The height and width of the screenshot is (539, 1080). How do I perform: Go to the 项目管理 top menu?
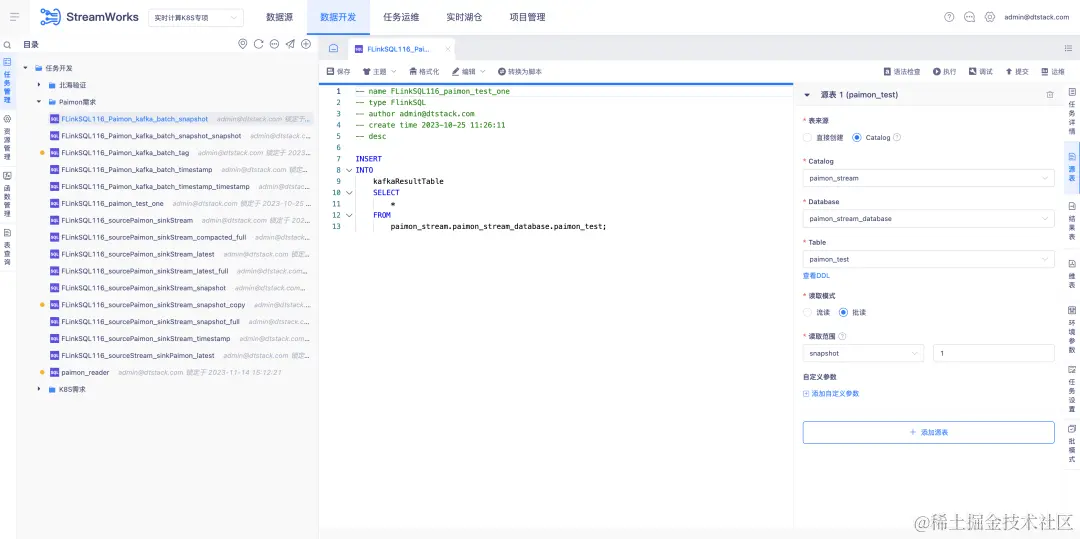point(527,17)
